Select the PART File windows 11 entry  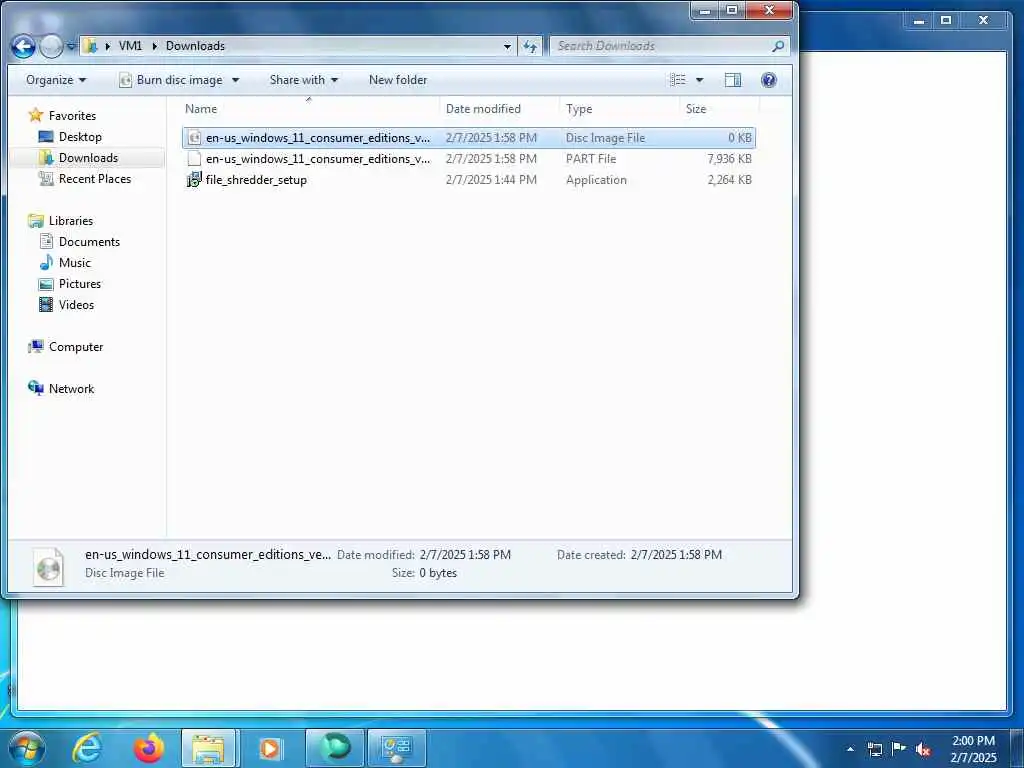click(468, 159)
